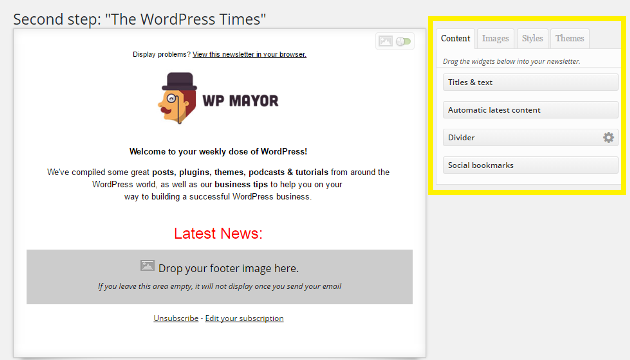The width and height of the screenshot is (630, 360).
Task: Toggle the header image switch
Action: (x=403, y=41)
